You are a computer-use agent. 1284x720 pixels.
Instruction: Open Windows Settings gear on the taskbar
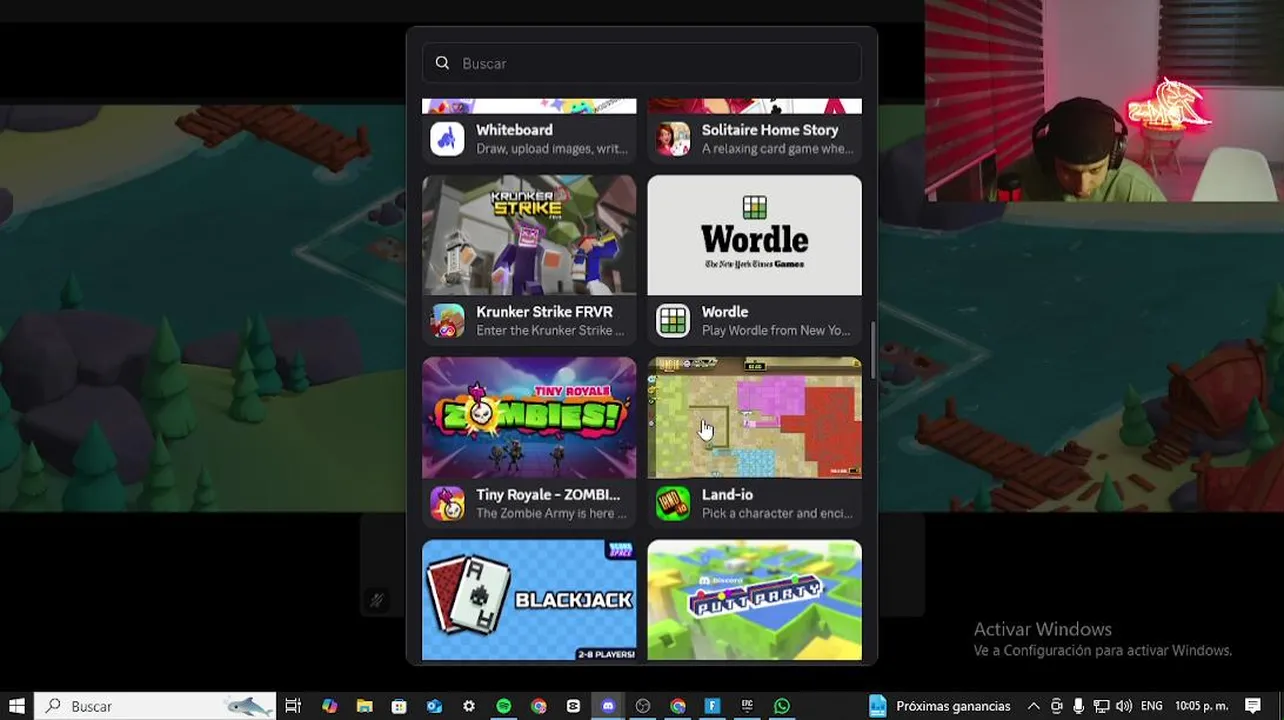click(x=469, y=706)
